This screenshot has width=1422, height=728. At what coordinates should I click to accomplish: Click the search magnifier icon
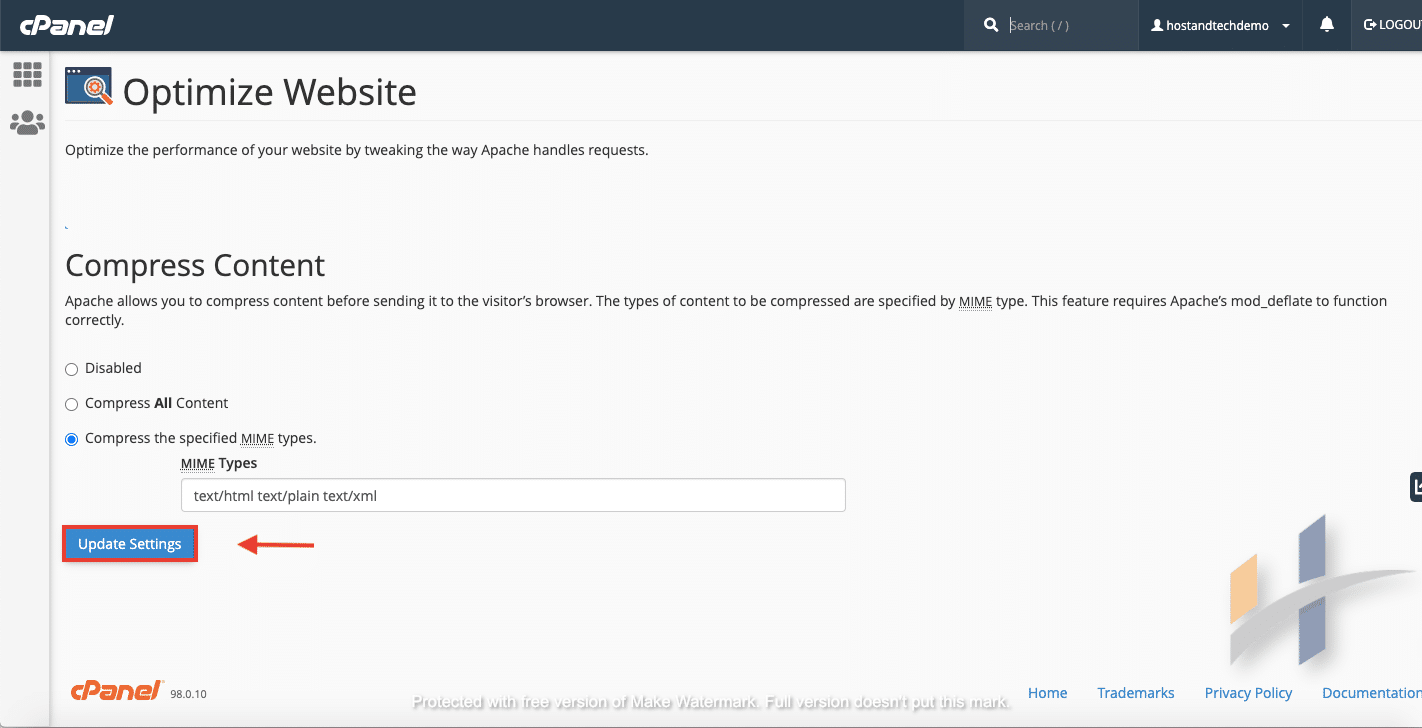[x=990, y=25]
